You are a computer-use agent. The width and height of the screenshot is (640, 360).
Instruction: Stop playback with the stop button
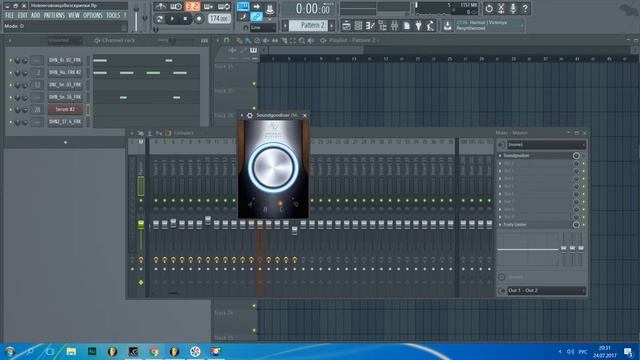(185, 19)
